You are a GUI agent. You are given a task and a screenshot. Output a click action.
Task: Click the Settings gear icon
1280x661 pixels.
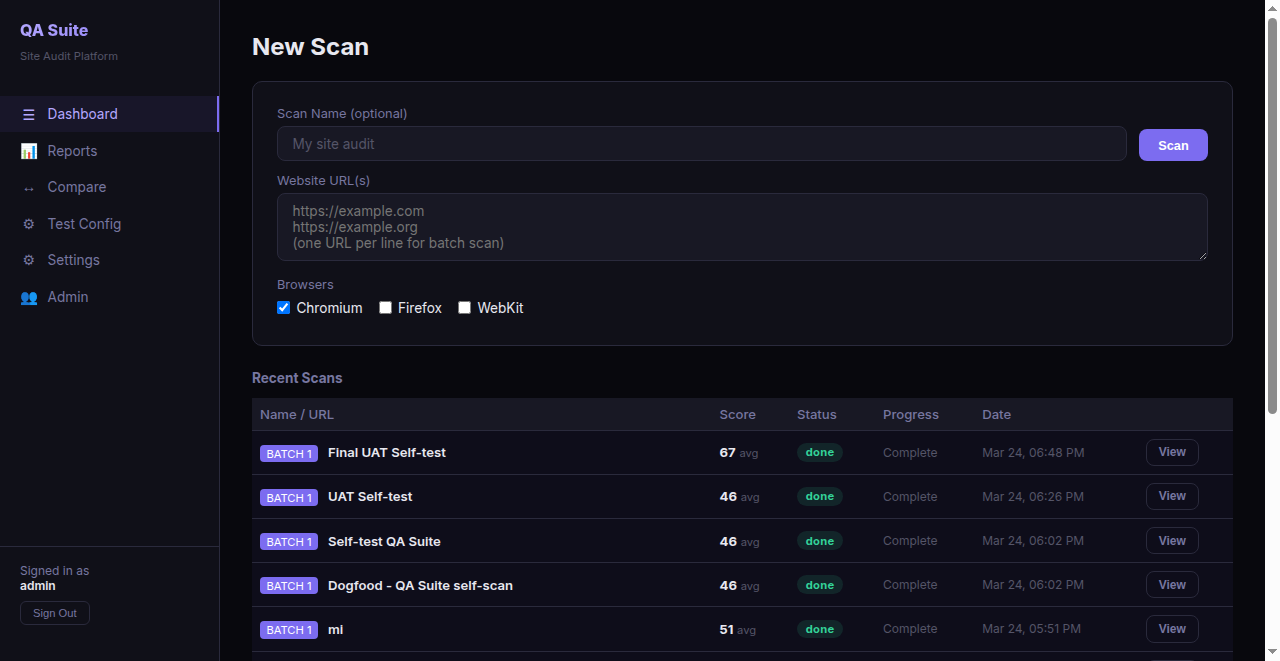pyautogui.click(x=28, y=260)
